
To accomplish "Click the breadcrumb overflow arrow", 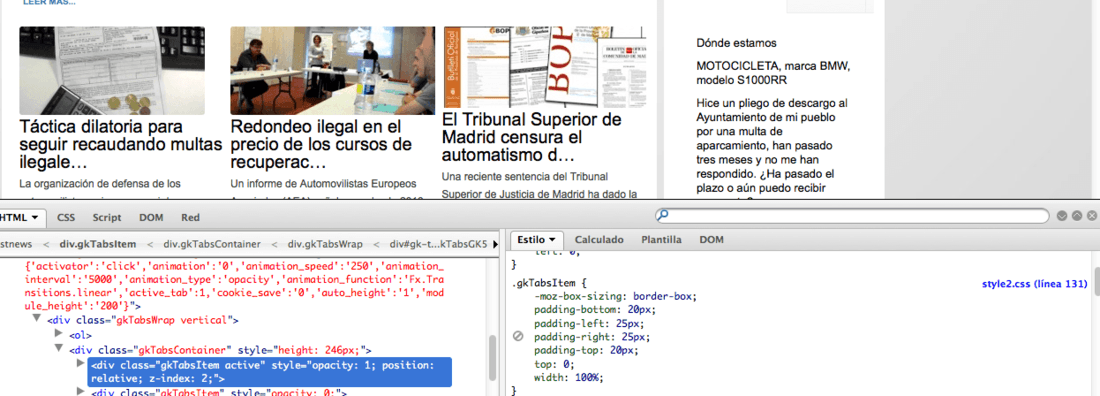I will point(497,244).
